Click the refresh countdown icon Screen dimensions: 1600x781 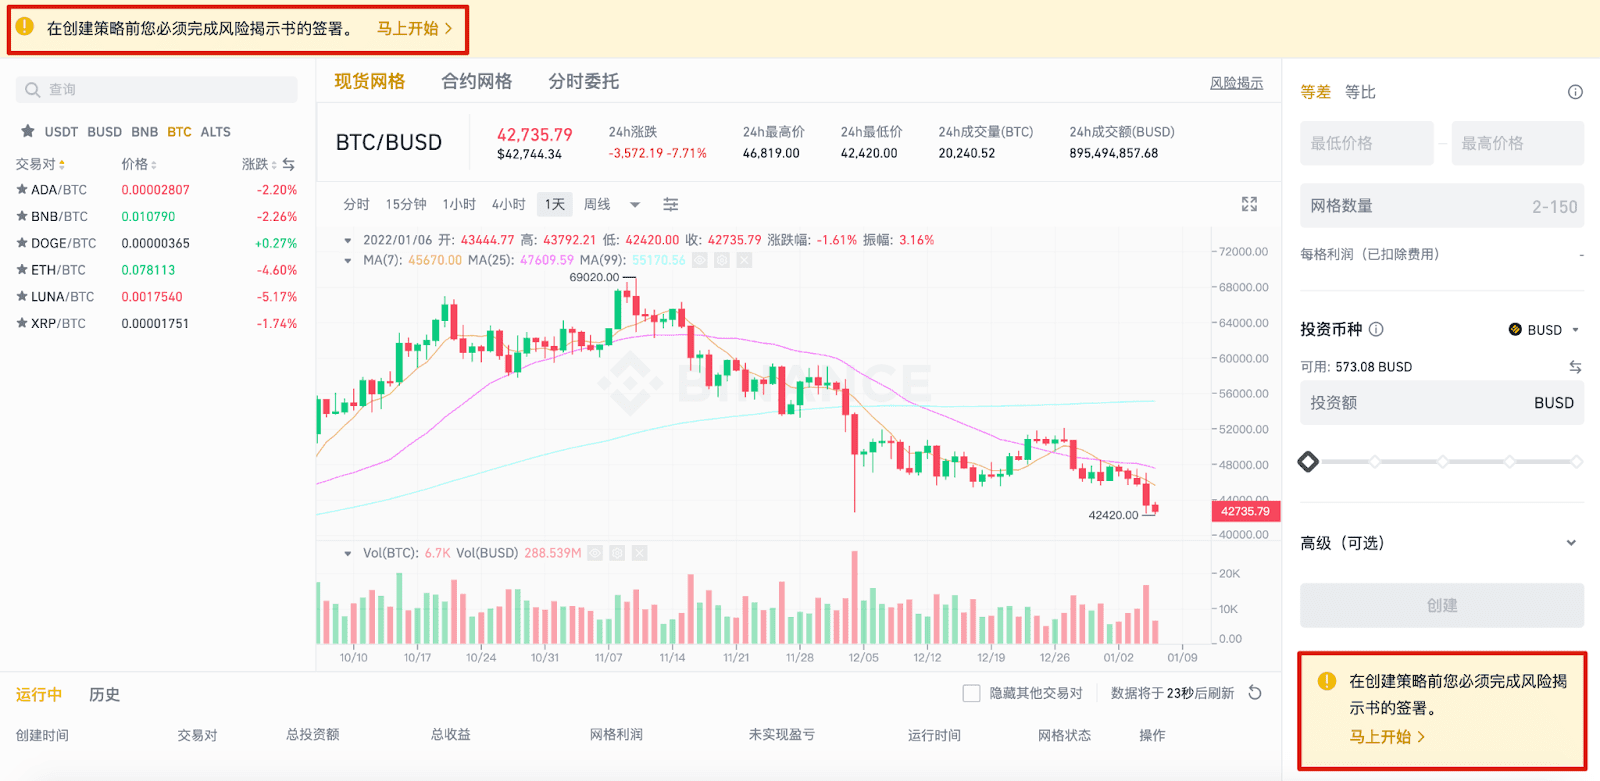pyautogui.click(x=1255, y=693)
